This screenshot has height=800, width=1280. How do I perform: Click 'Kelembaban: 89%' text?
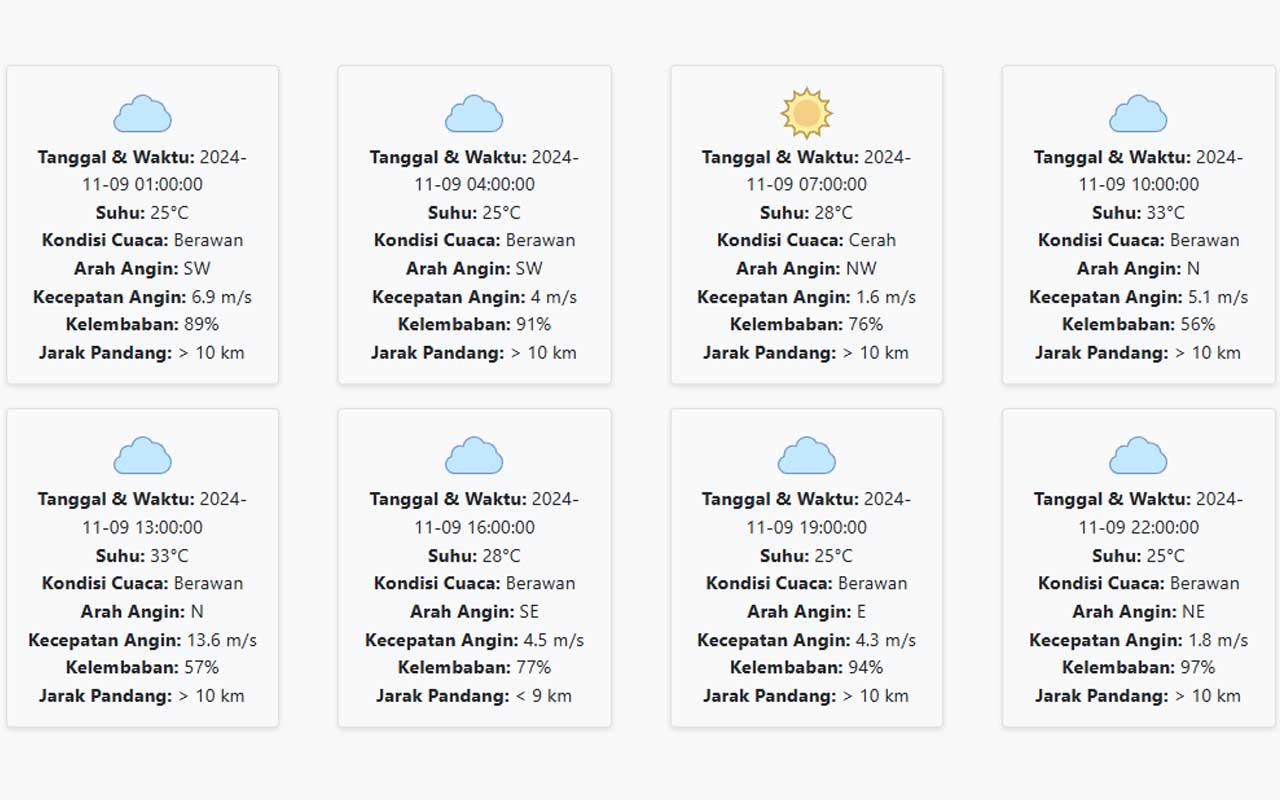tap(142, 324)
